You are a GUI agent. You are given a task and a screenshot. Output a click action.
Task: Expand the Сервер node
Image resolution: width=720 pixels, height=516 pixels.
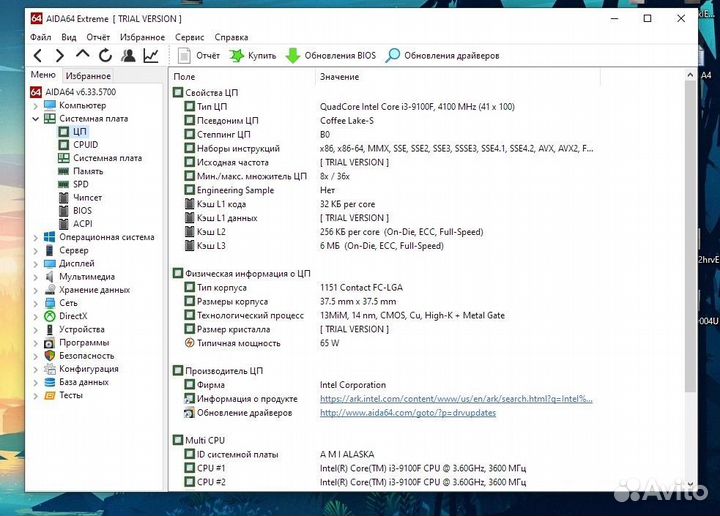[x=36, y=251]
